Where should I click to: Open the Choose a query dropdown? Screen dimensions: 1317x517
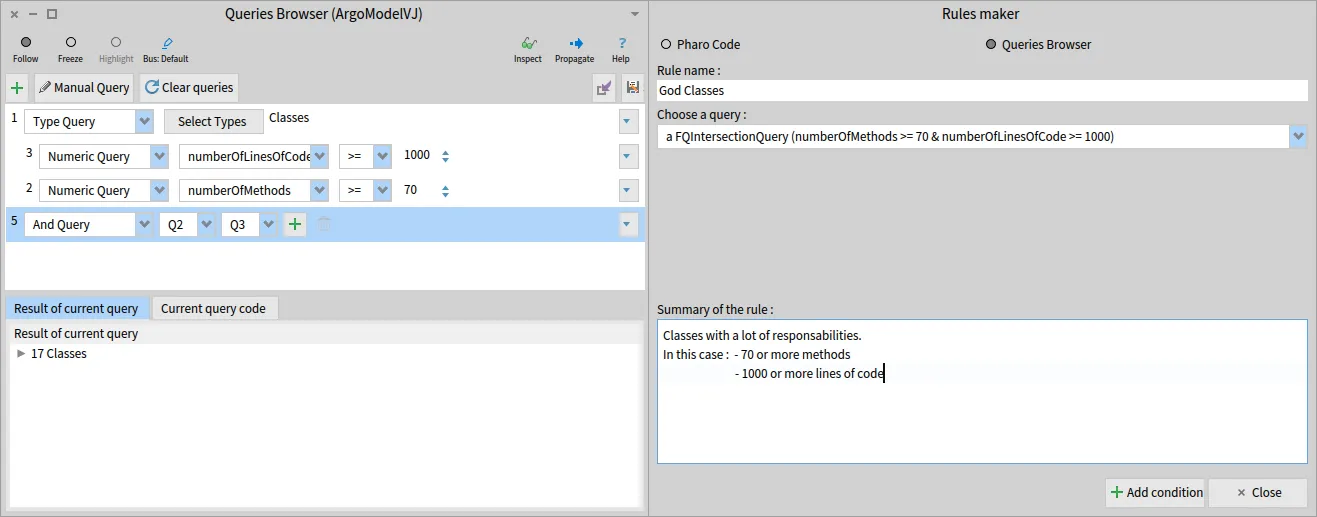point(1298,136)
